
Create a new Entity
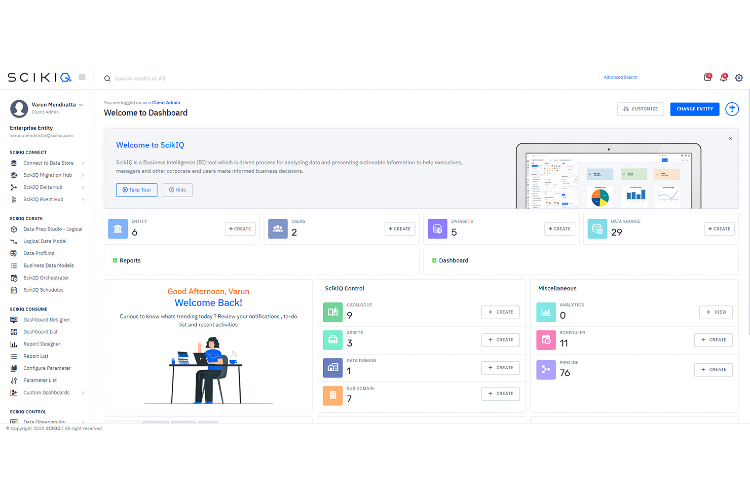240,229
